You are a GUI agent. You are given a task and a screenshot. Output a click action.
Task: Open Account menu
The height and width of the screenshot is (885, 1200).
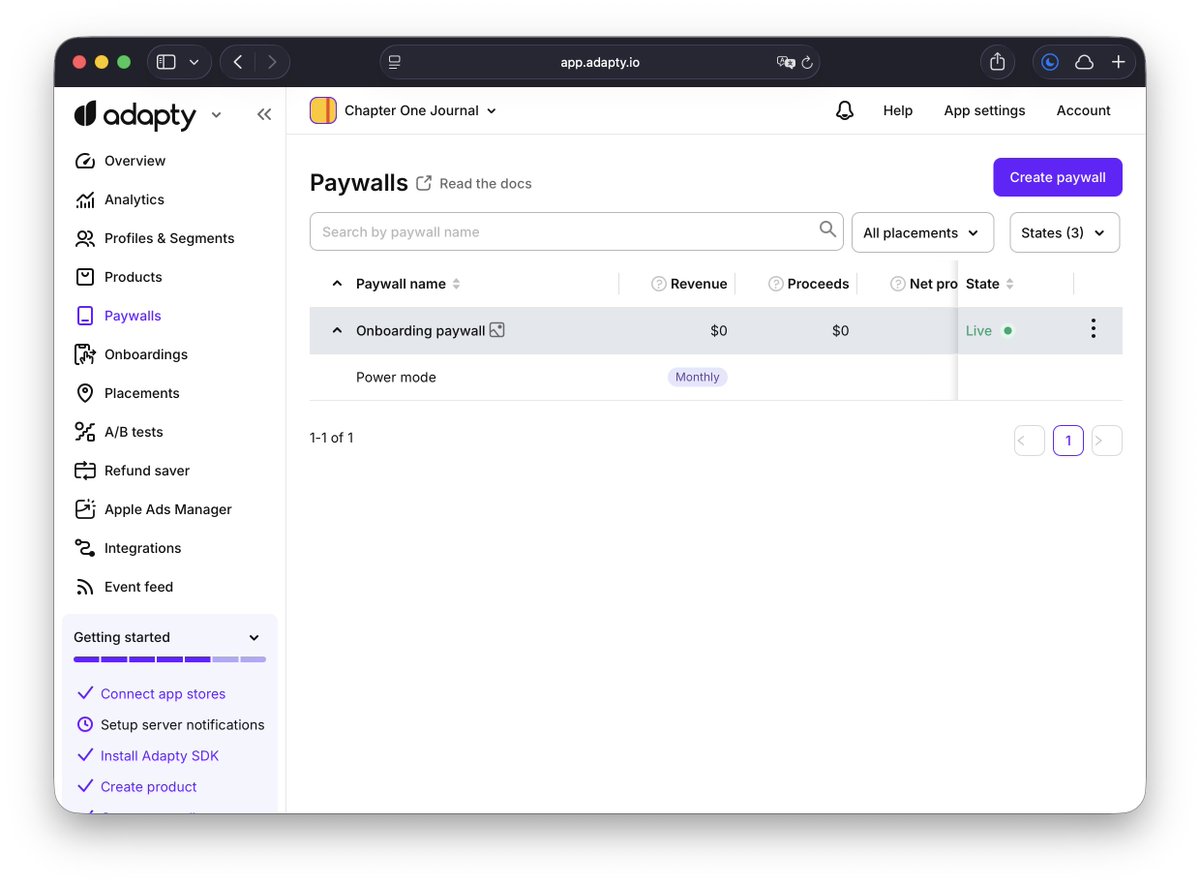(x=1084, y=111)
